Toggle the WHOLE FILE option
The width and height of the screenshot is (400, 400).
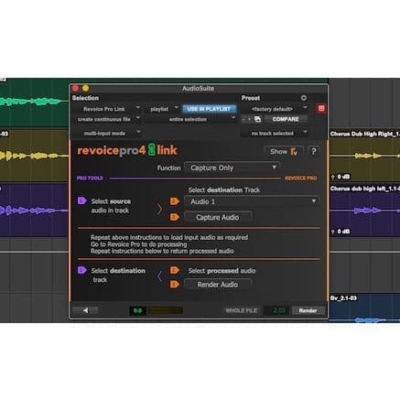point(241,310)
